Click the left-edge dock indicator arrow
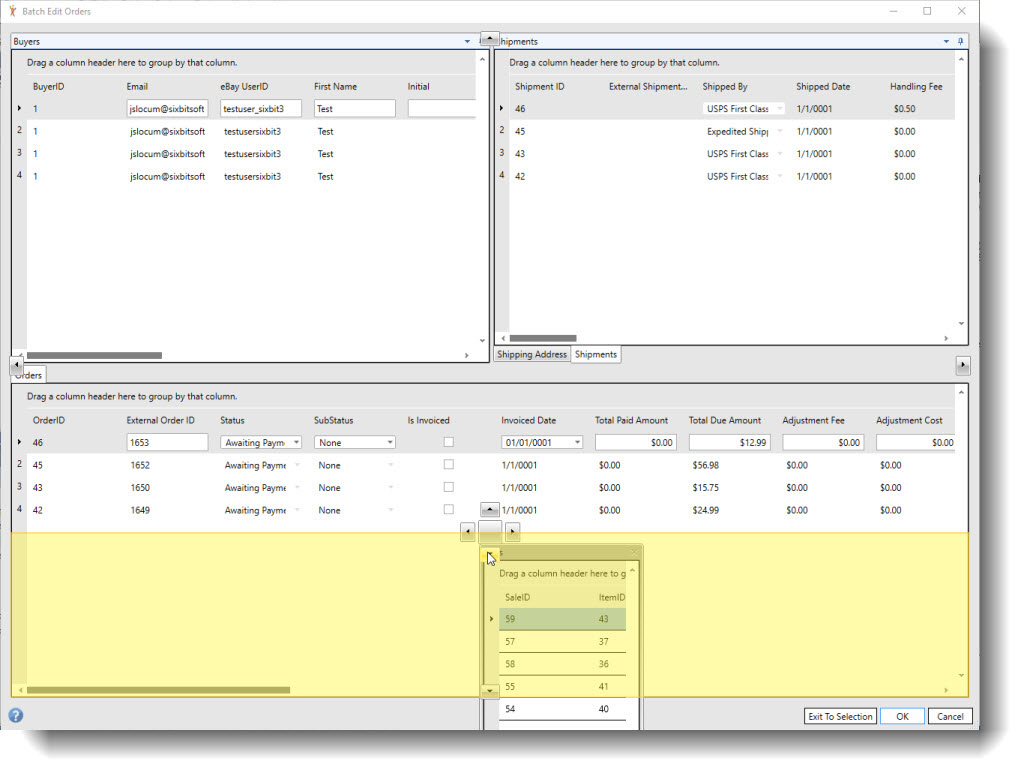The width and height of the screenshot is (1030, 780). (x=16, y=364)
